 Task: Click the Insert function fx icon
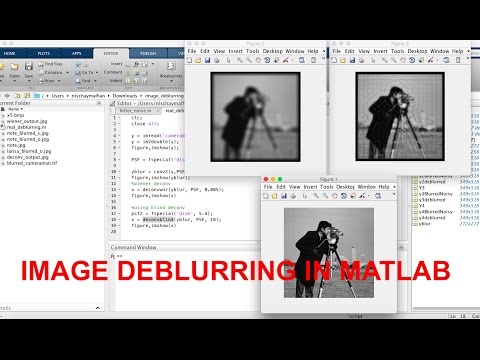pyautogui.click(x=136, y=64)
